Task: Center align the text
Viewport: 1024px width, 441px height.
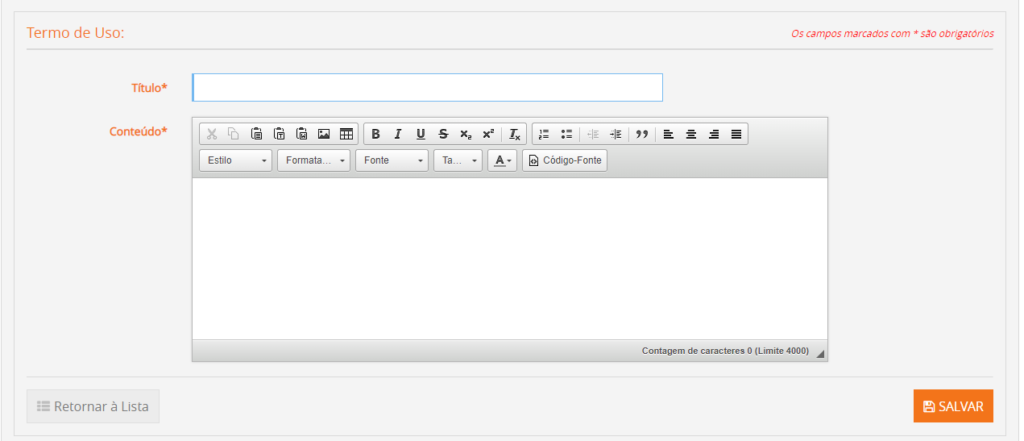Action: [691, 134]
